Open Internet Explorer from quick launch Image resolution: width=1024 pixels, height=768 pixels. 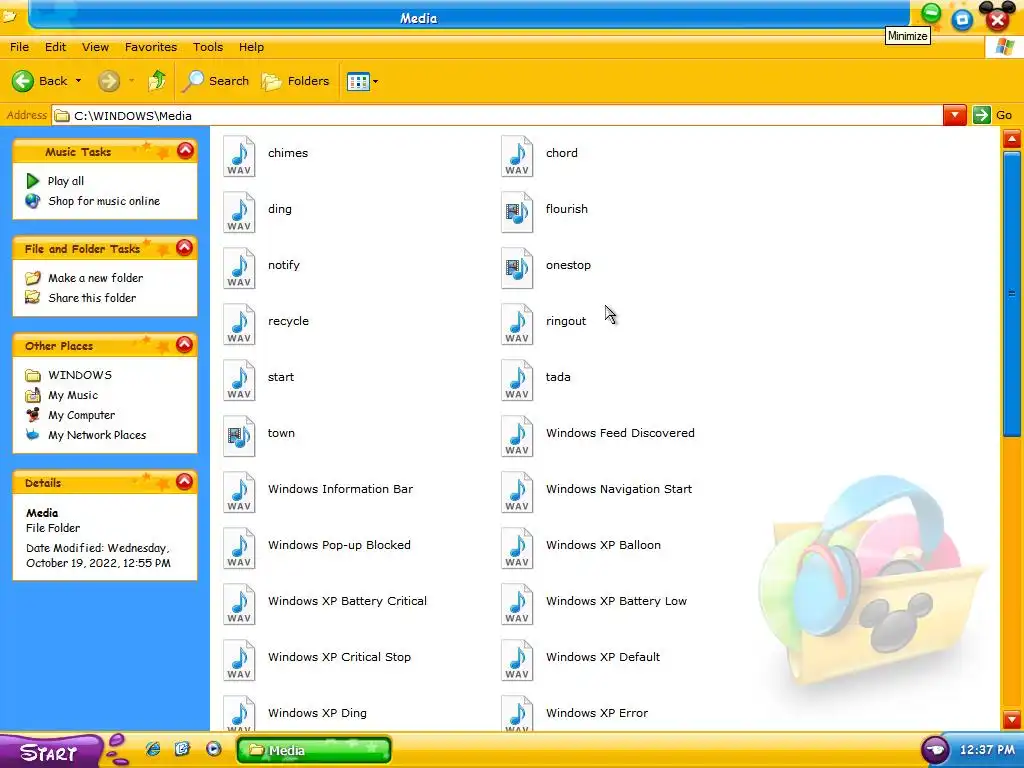tap(153, 749)
